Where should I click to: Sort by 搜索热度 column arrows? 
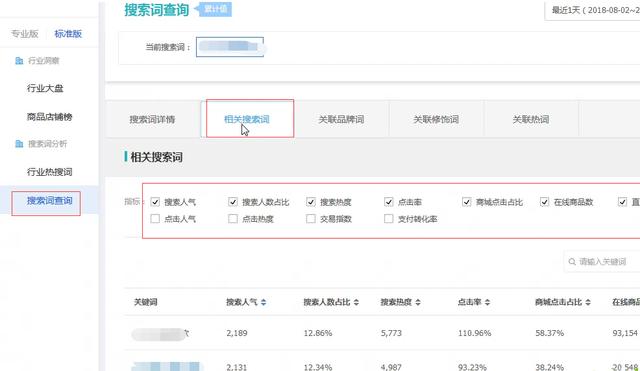[x=418, y=302]
